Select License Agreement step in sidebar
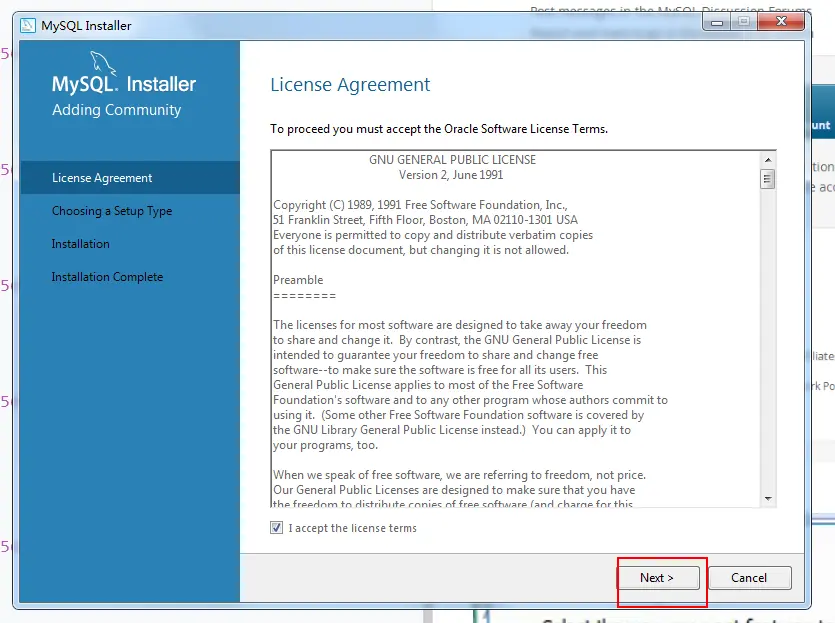Image resolution: width=835 pixels, height=623 pixels. (x=130, y=178)
